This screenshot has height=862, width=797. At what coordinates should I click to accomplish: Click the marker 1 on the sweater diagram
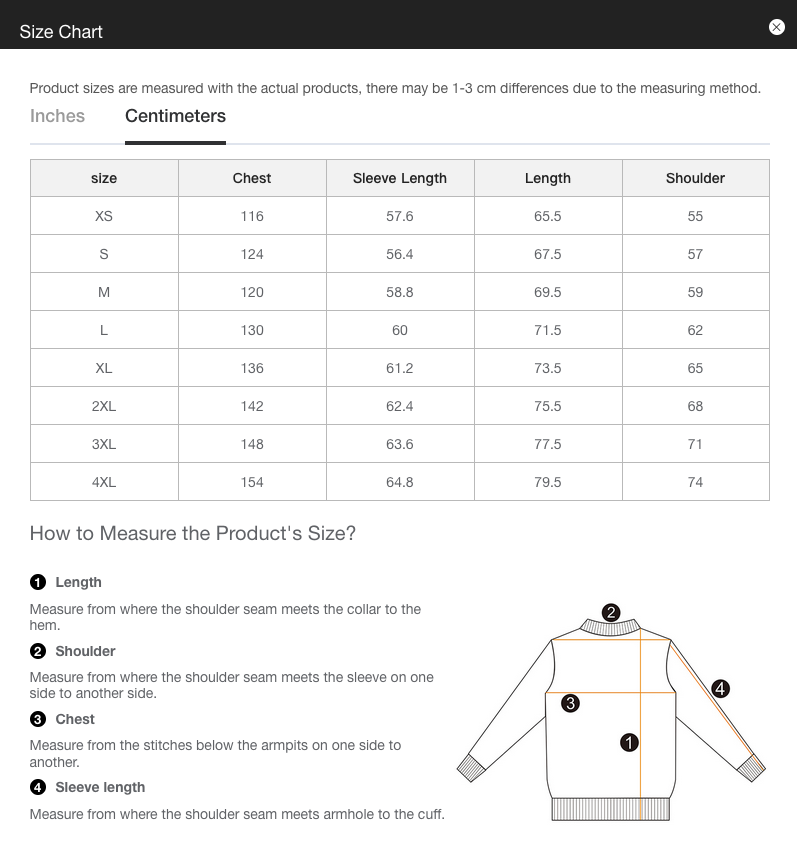628,742
